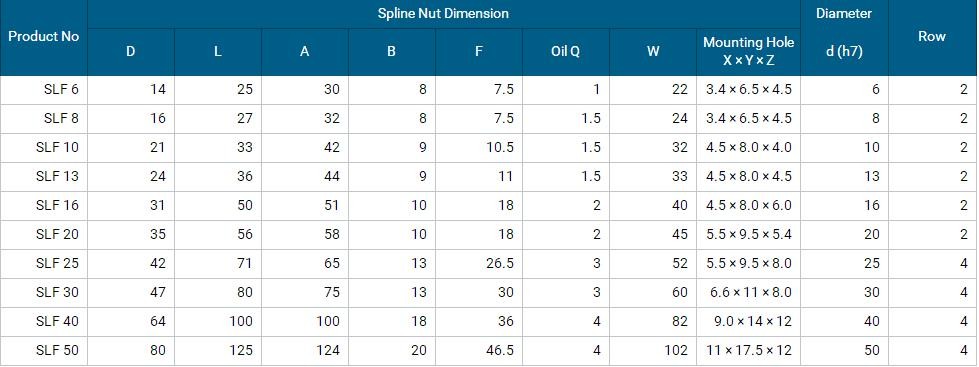979x367 pixels.
Task: Click the Mounting Hole X × Y × Z header
Action: click(749, 52)
